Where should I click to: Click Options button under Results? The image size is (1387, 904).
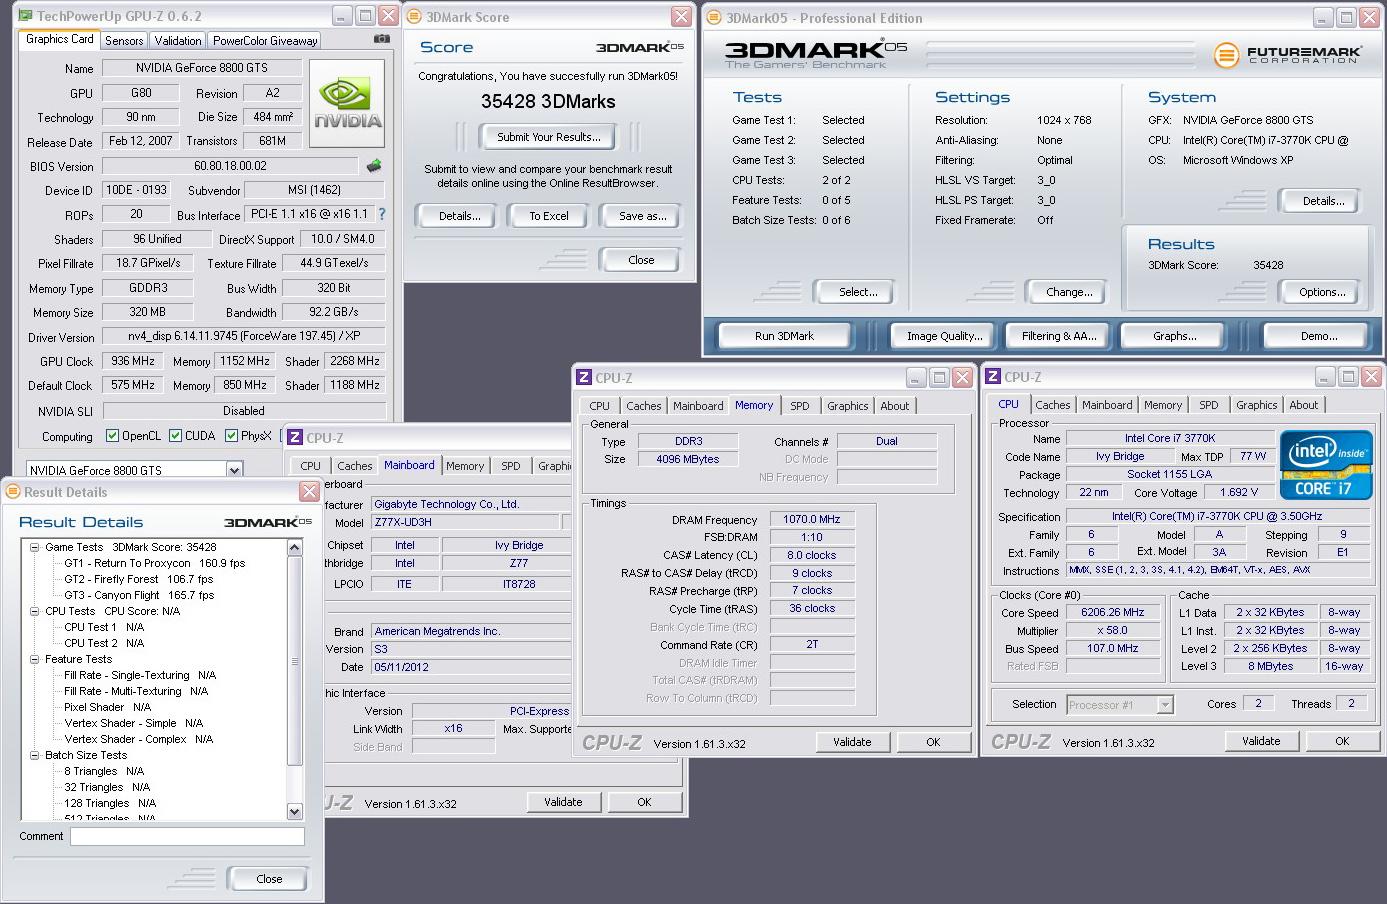pyautogui.click(x=1322, y=292)
